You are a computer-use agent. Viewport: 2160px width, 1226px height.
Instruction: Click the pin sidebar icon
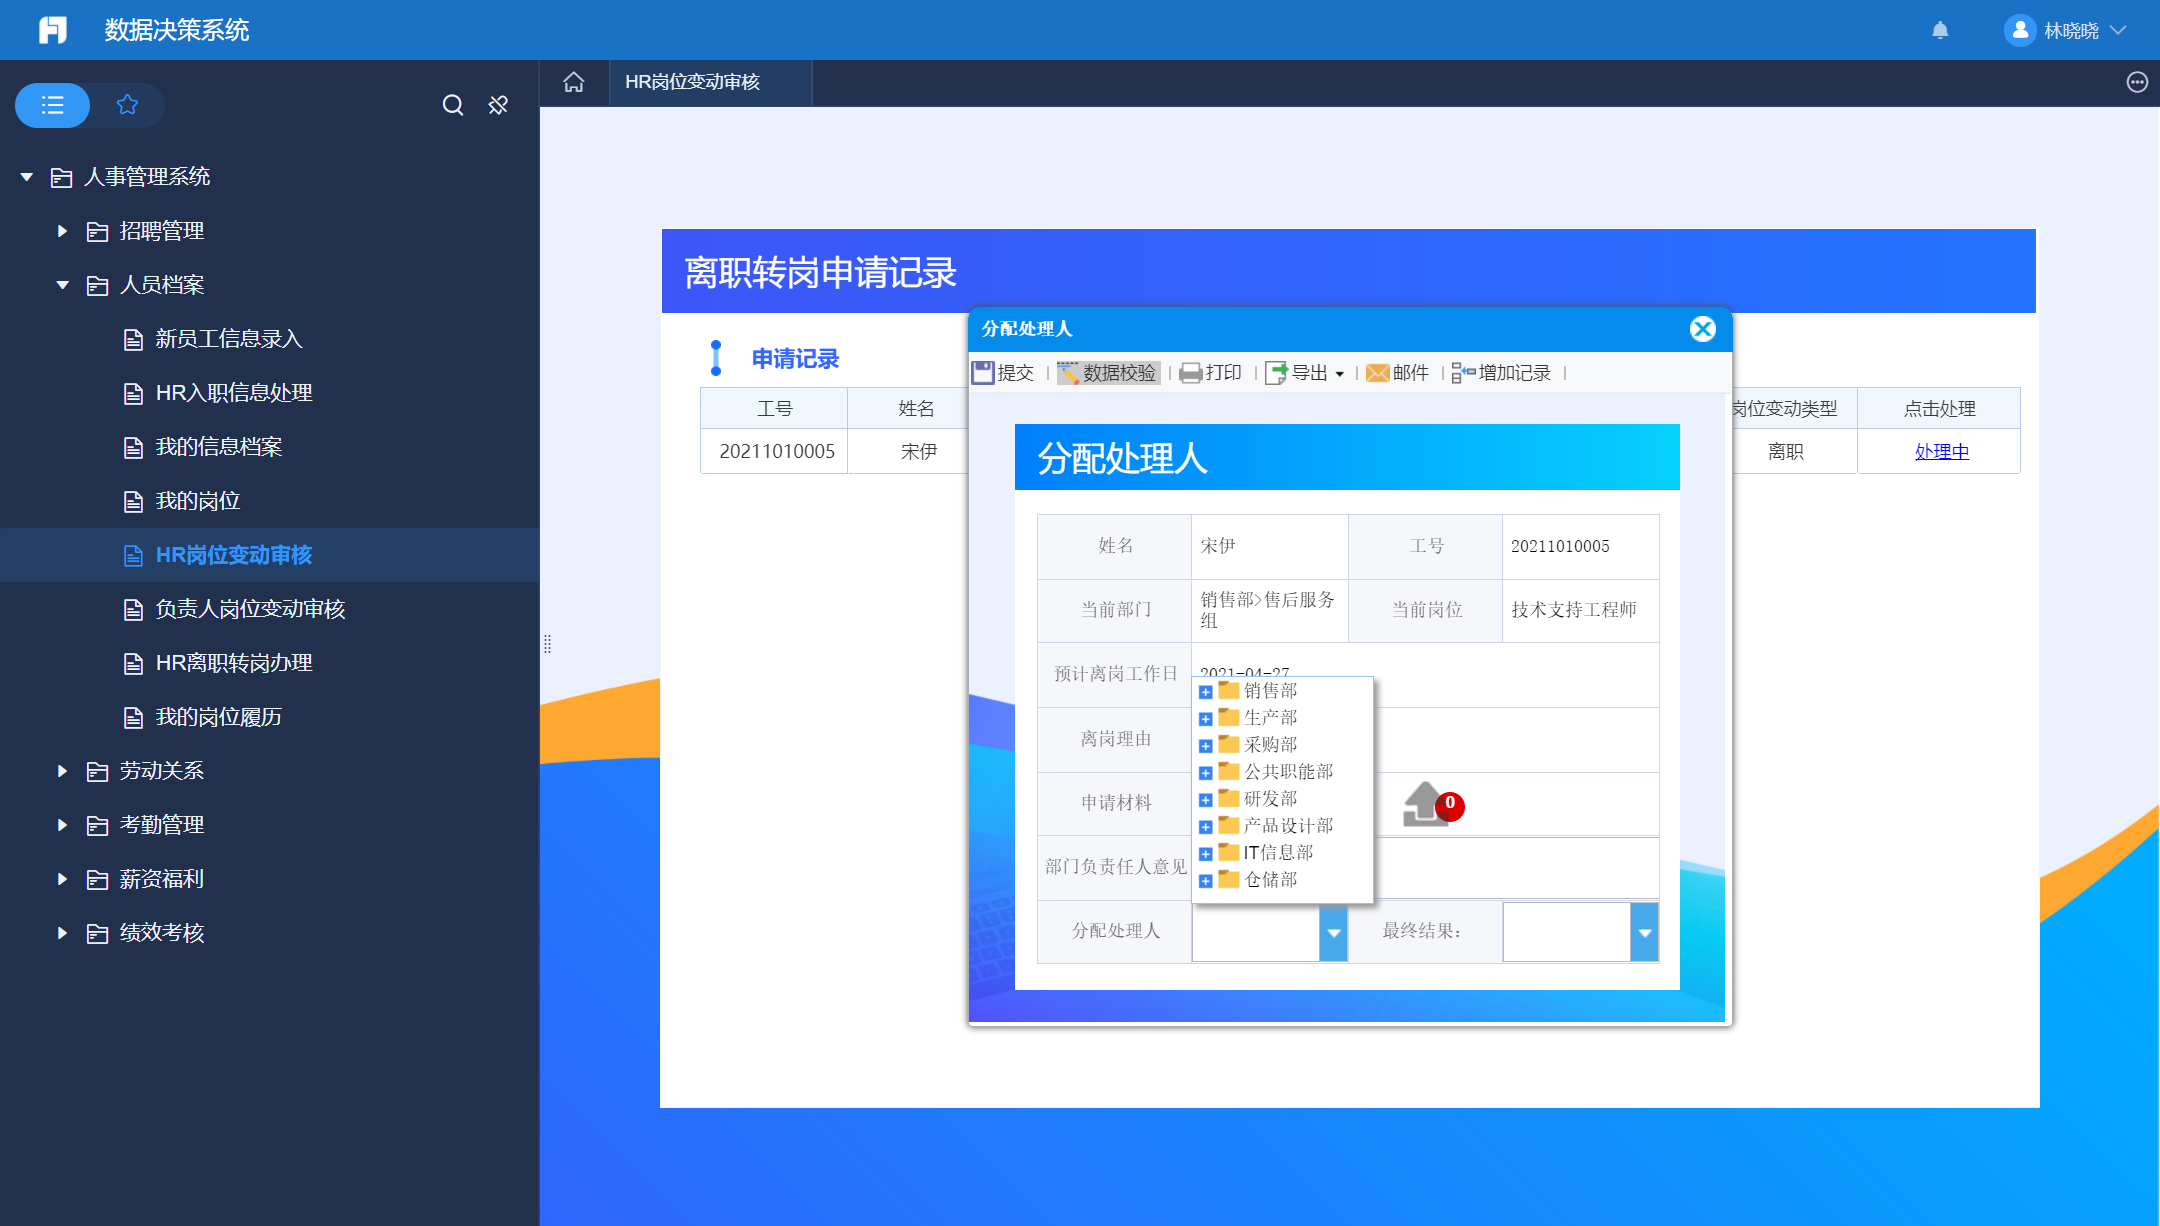(498, 105)
